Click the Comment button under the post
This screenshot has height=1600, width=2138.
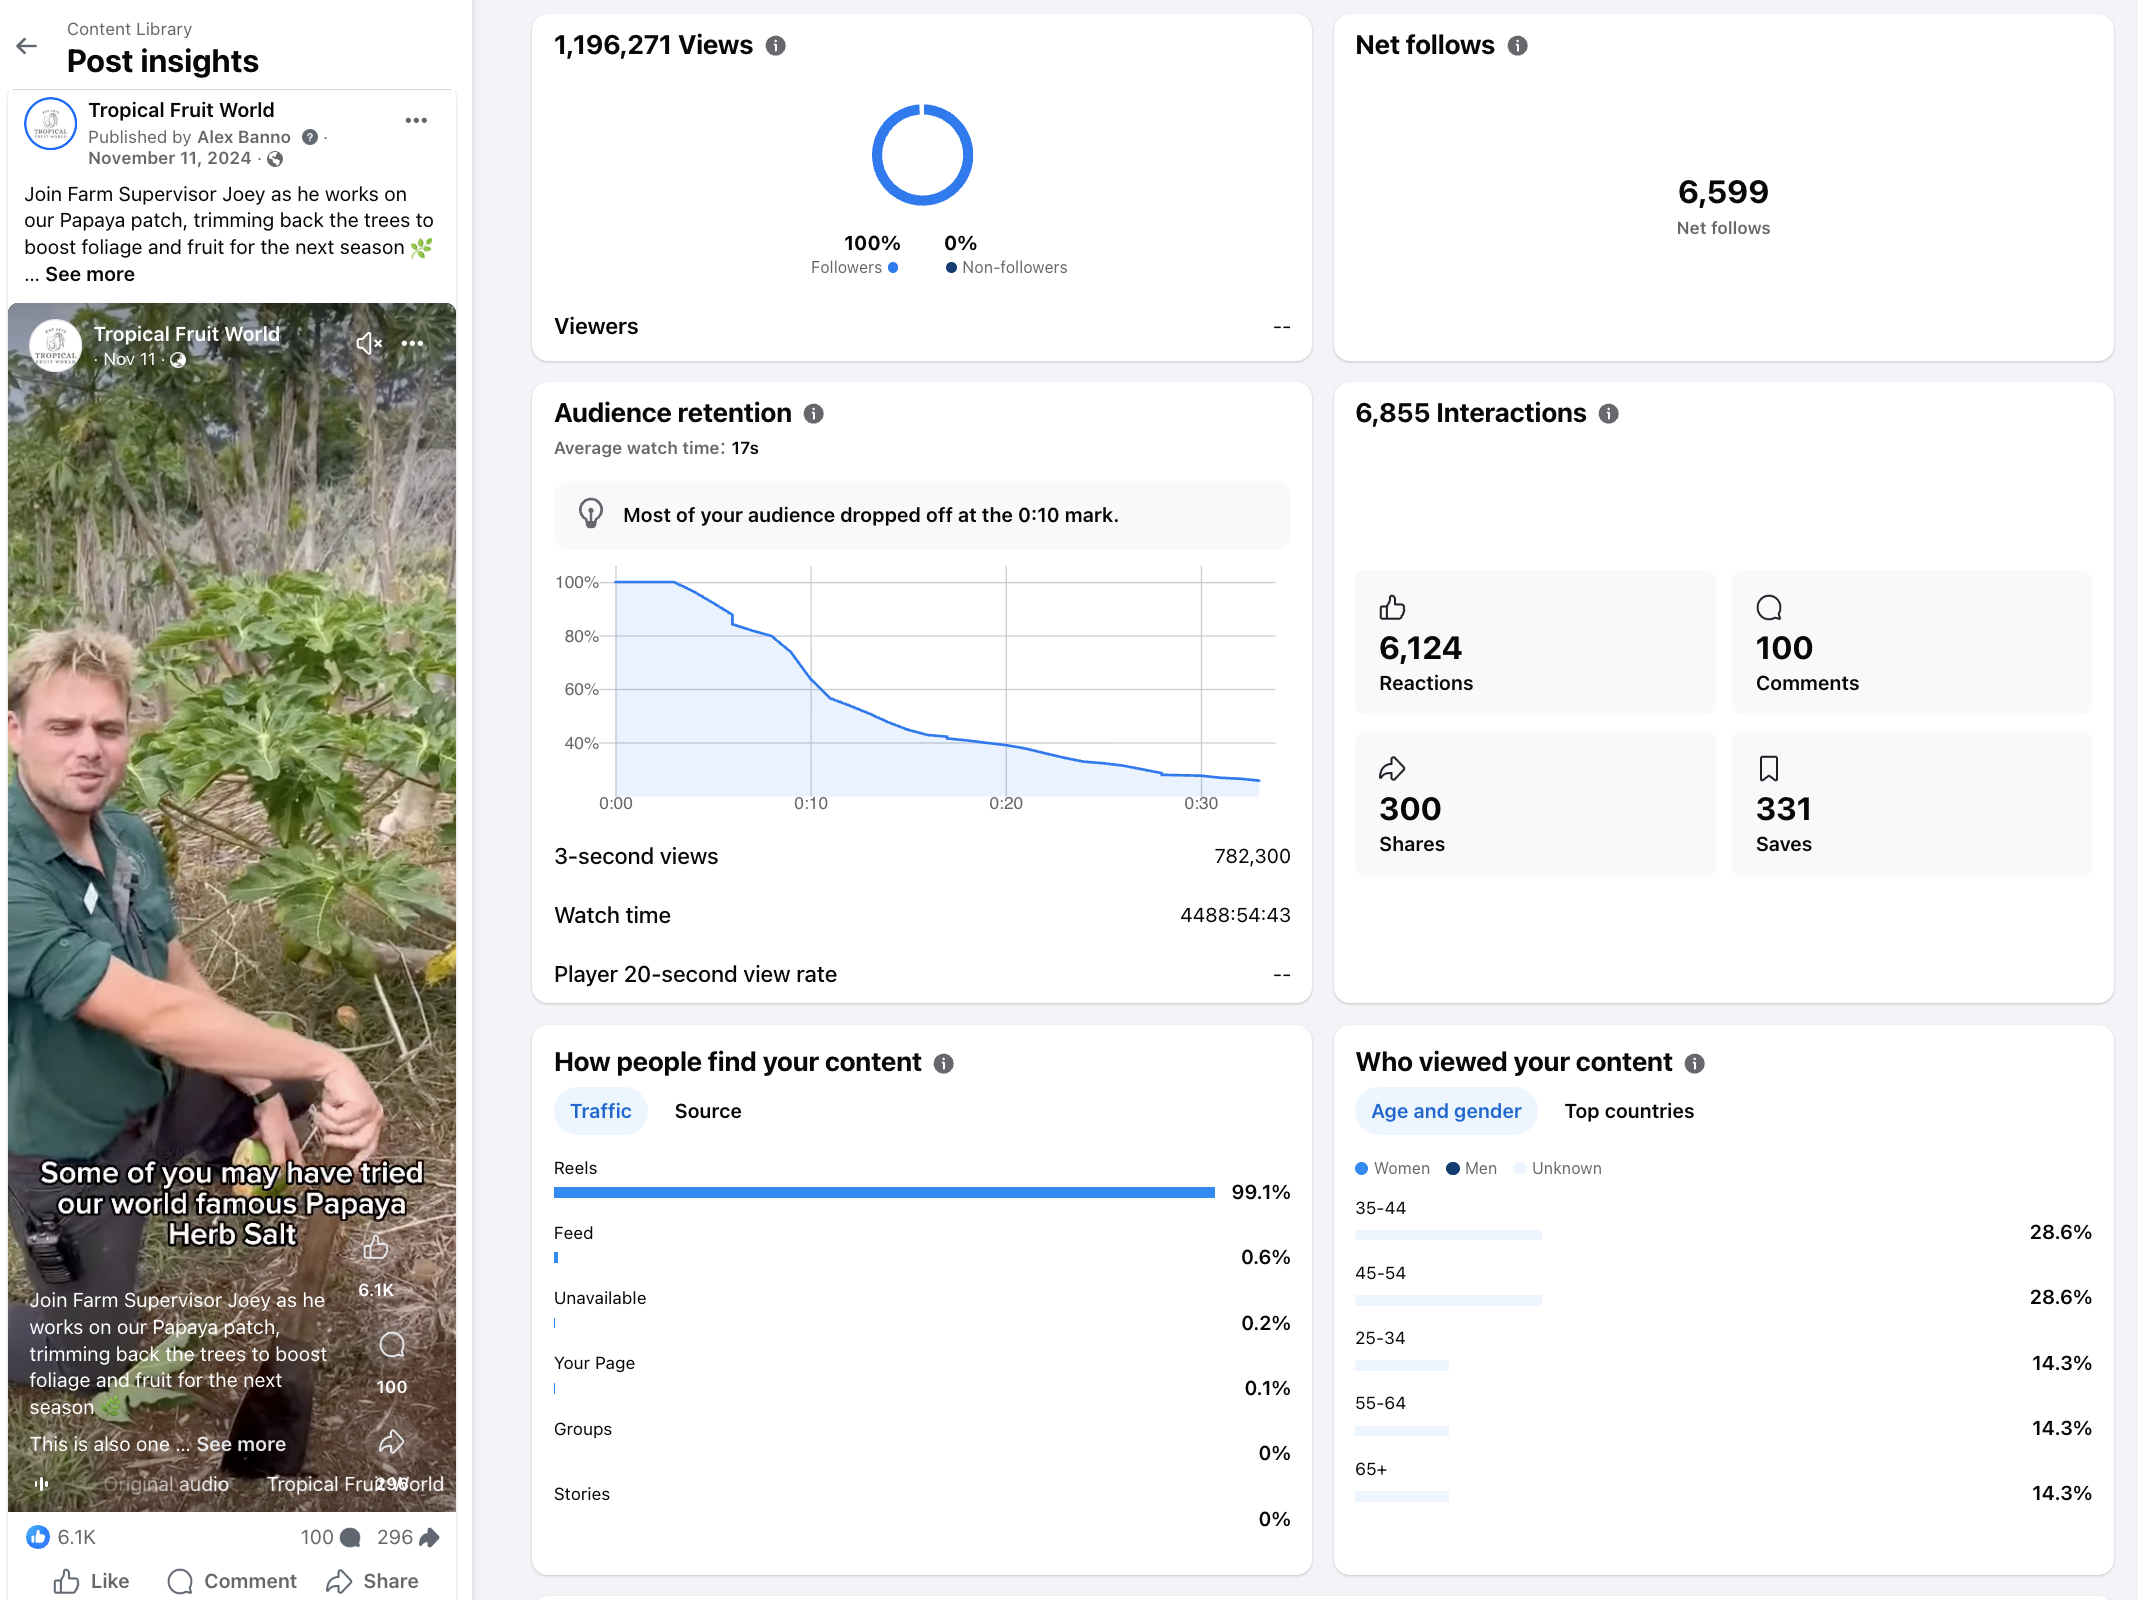pyautogui.click(x=233, y=1581)
